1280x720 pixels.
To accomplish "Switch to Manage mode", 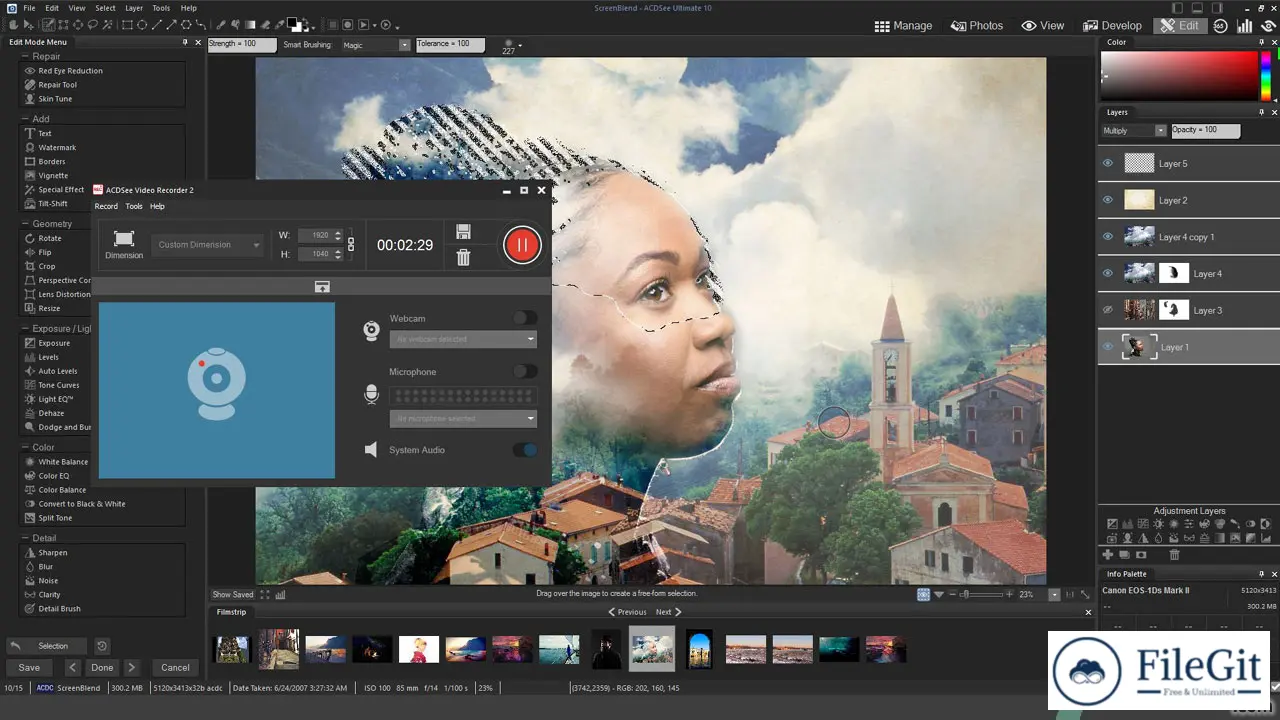I will click(x=903, y=26).
